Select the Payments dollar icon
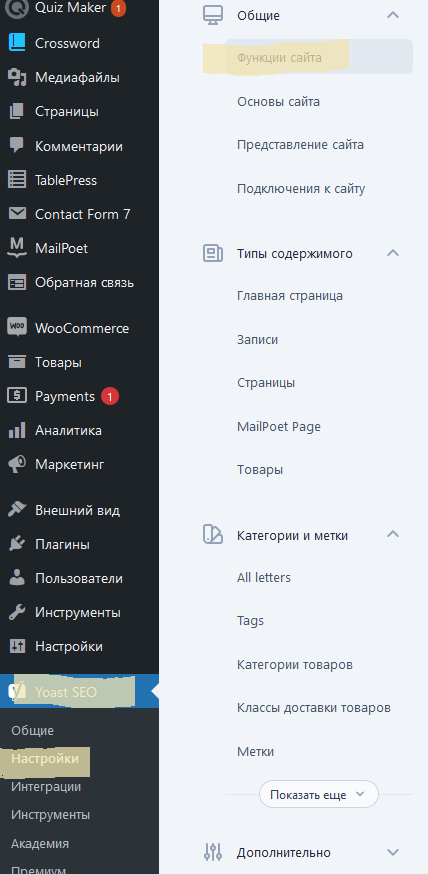428x875 pixels. (17, 396)
